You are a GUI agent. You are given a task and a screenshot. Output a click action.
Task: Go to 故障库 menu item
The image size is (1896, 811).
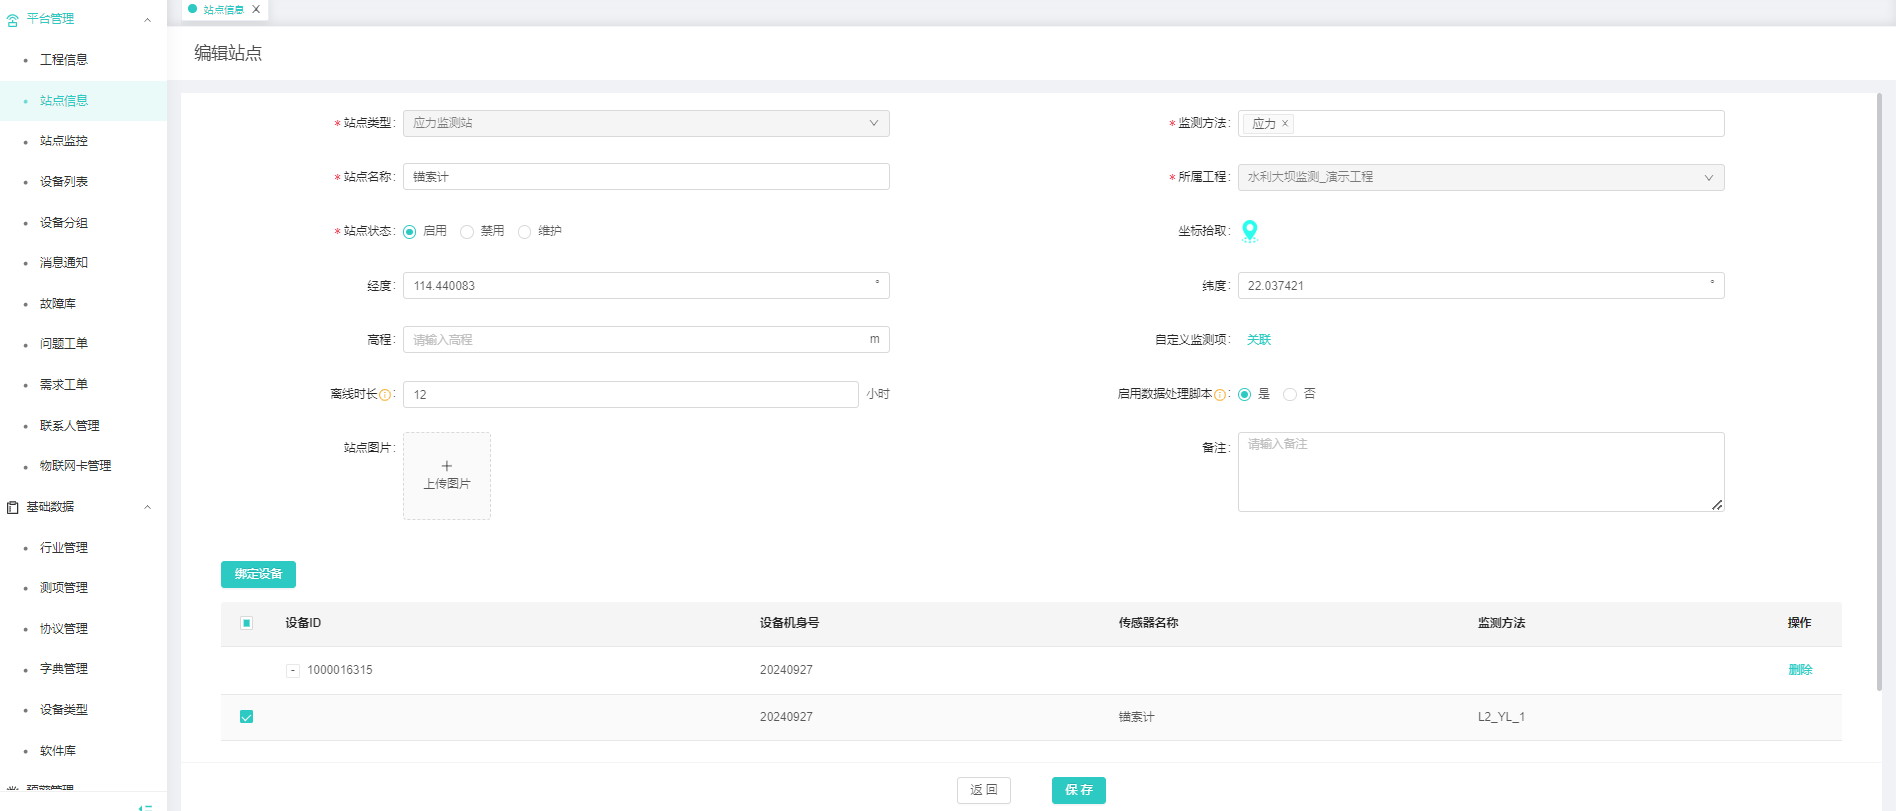point(58,304)
